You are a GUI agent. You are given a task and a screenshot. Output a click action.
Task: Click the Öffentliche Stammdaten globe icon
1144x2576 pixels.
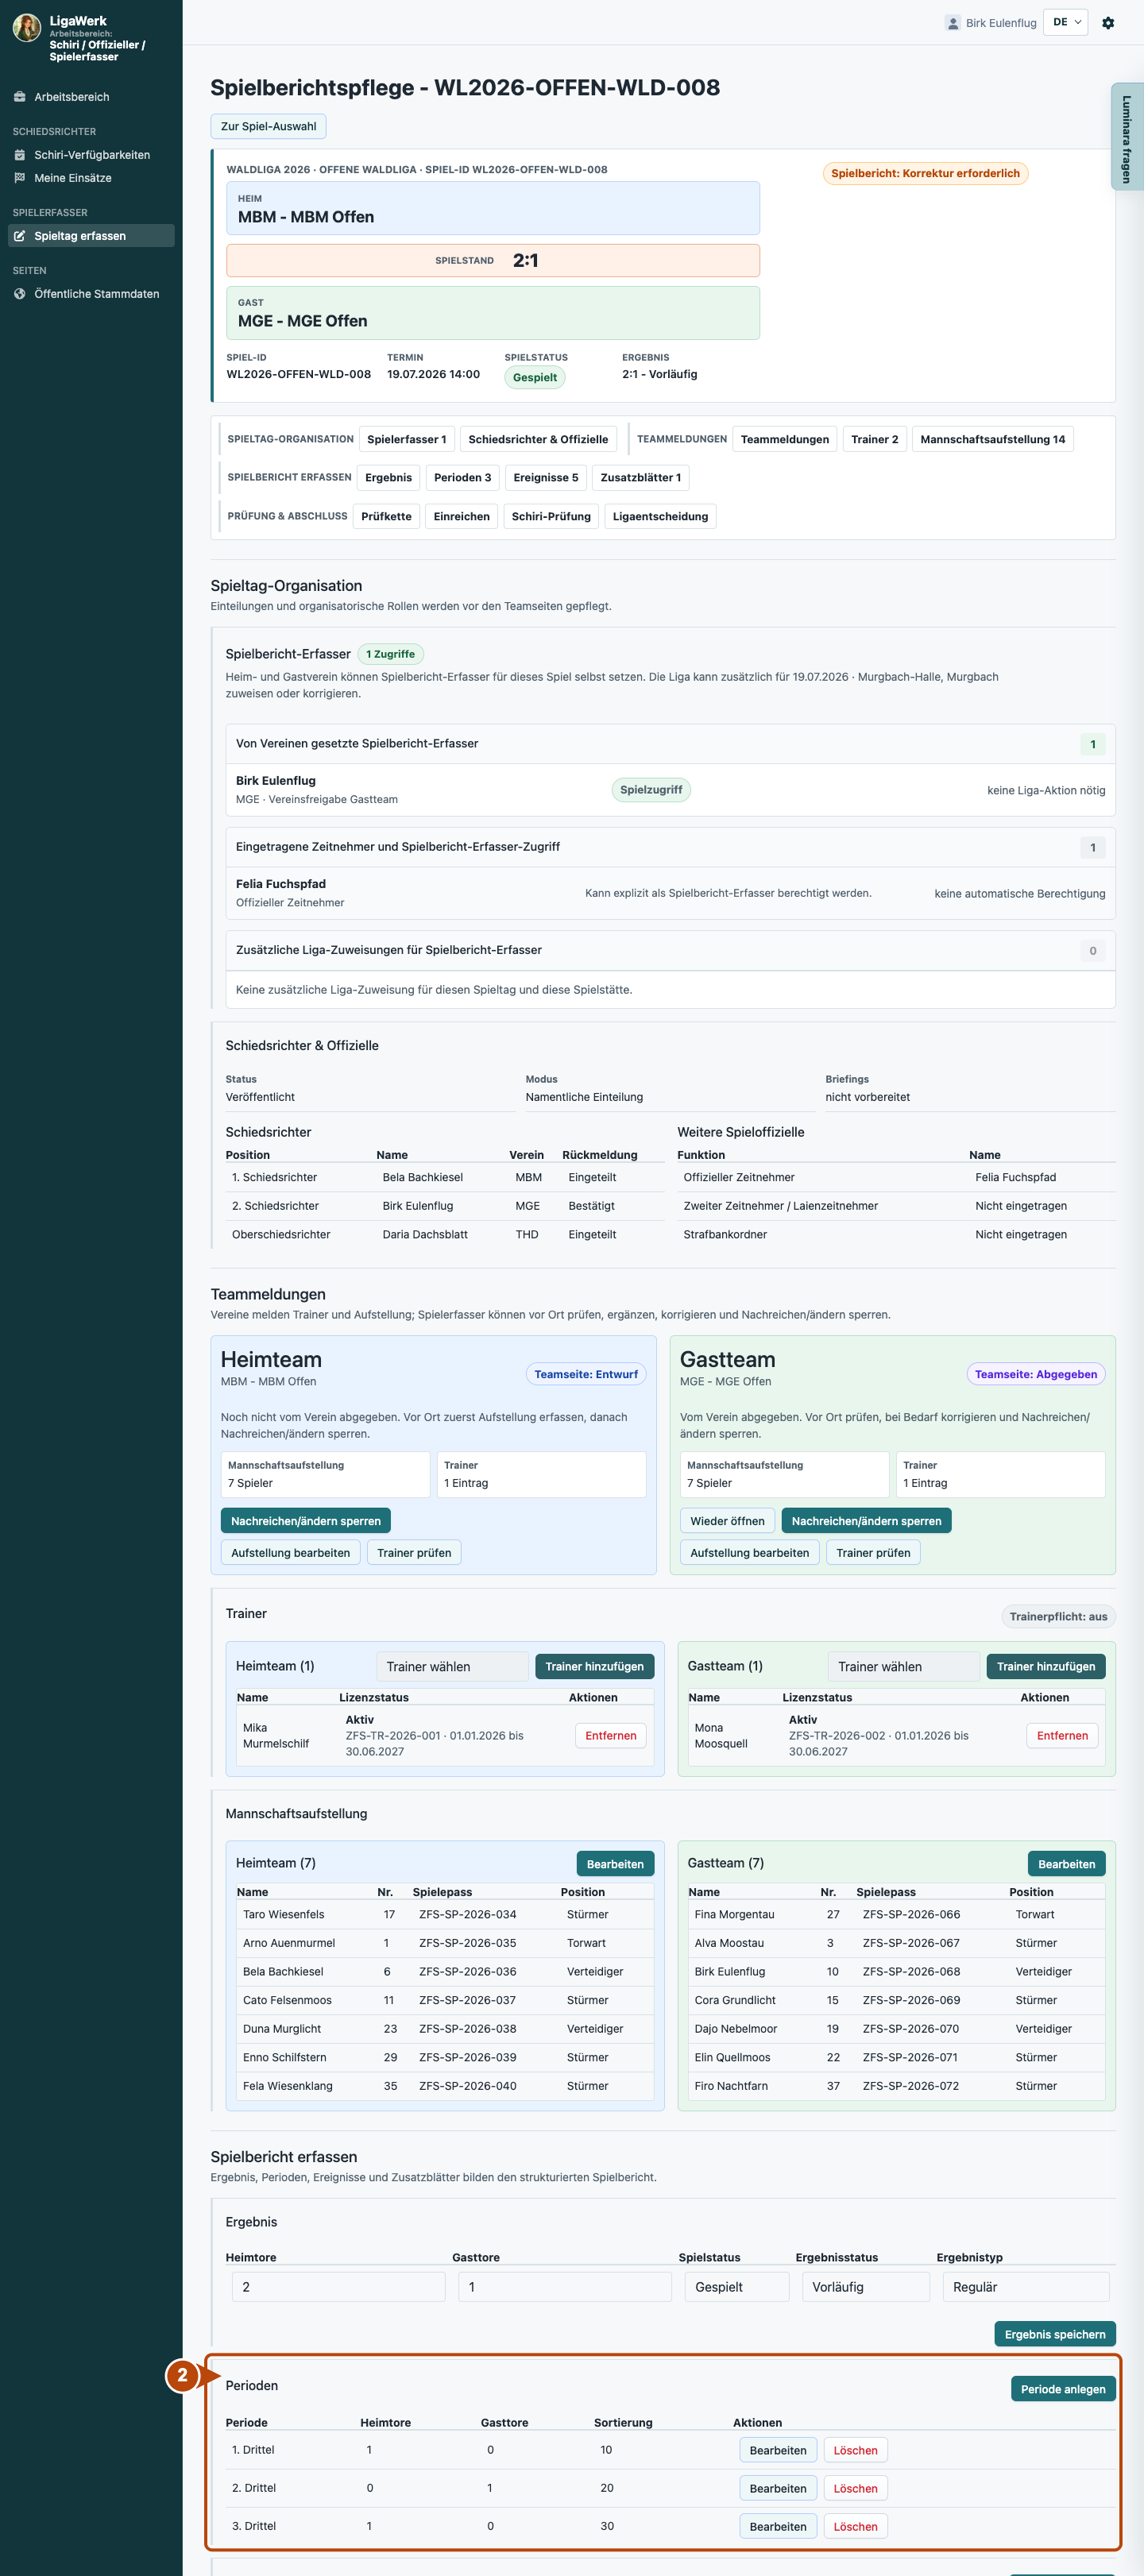[19, 294]
